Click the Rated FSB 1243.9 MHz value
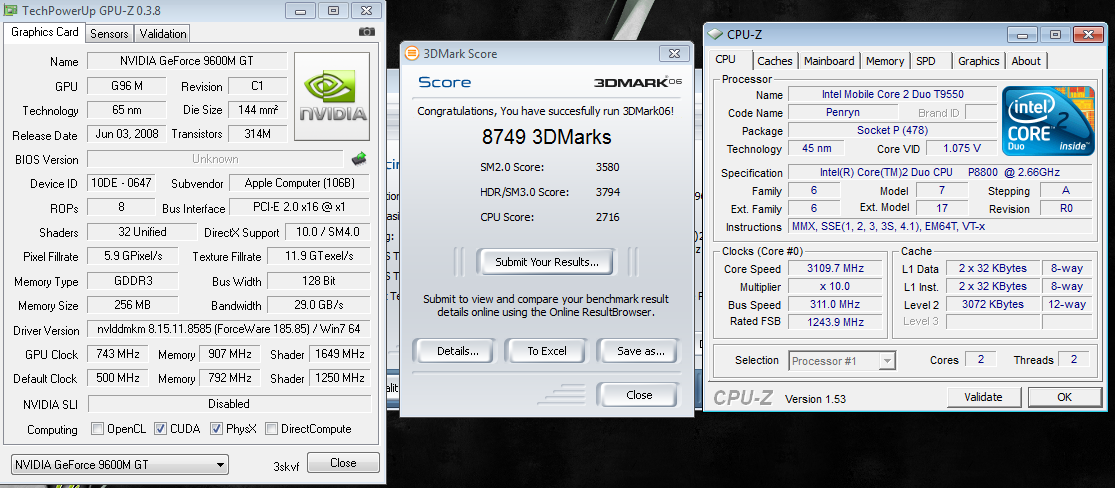The image size is (1115, 488). pos(835,322)
